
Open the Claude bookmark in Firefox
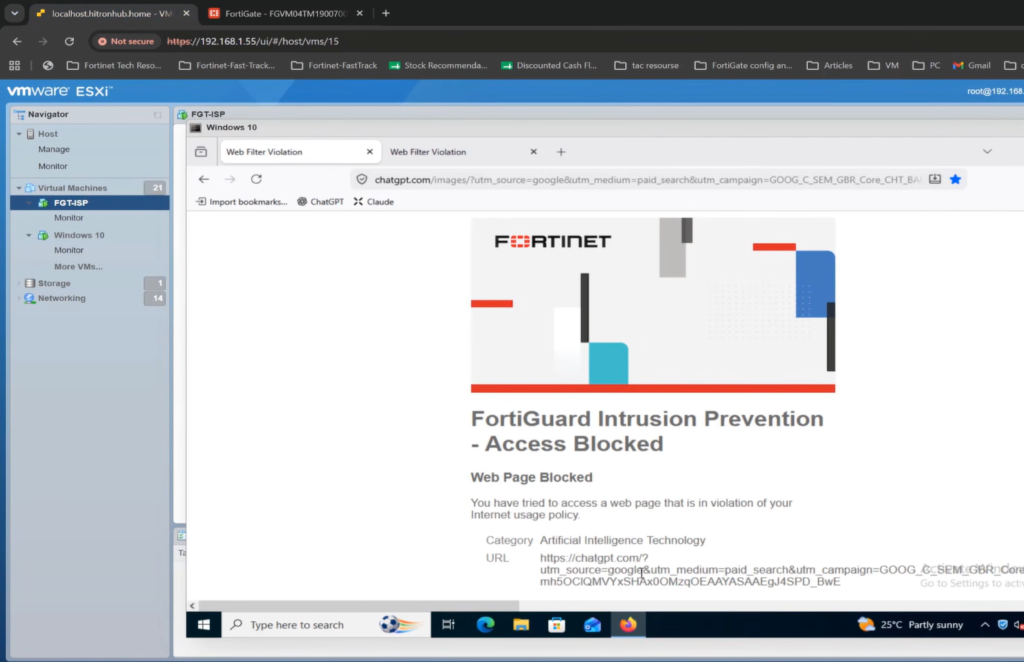pos(374,202)
